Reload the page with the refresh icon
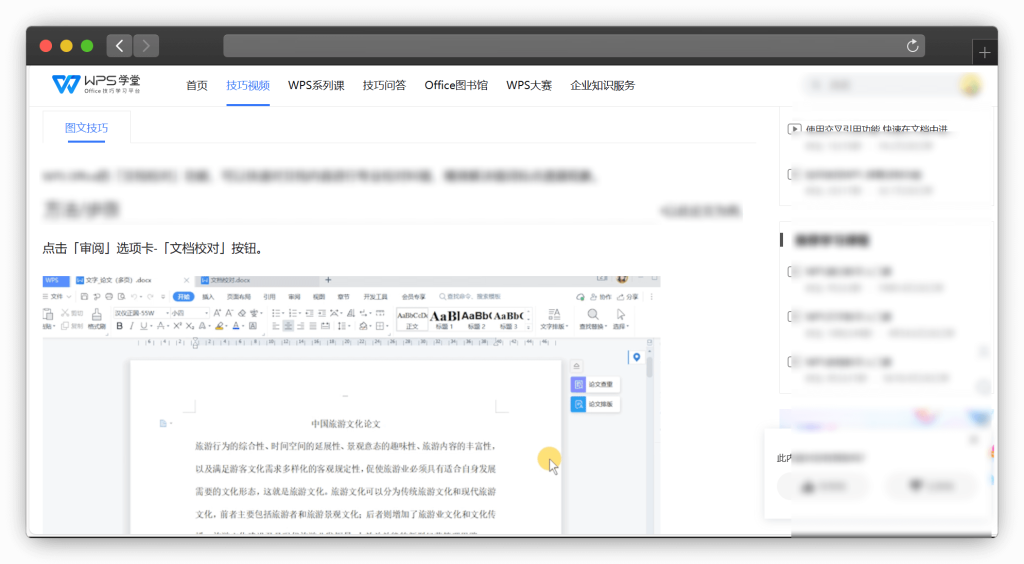This screenshot has width=1024, height=564. 912,46
